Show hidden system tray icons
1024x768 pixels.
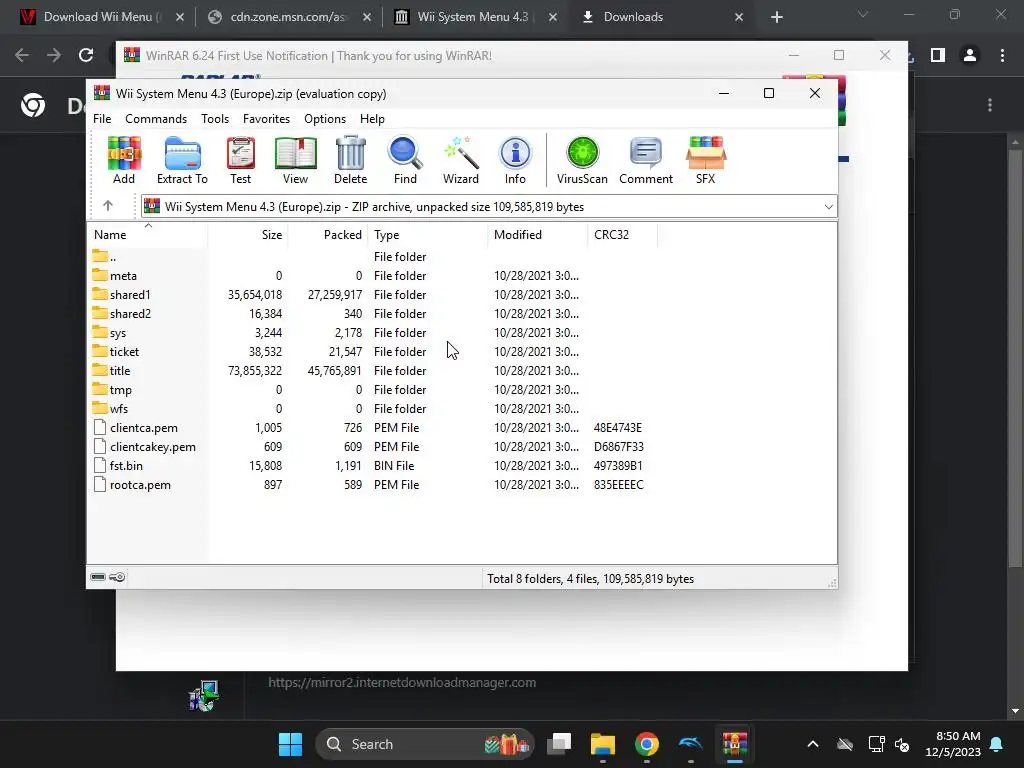tap(812, 744)
